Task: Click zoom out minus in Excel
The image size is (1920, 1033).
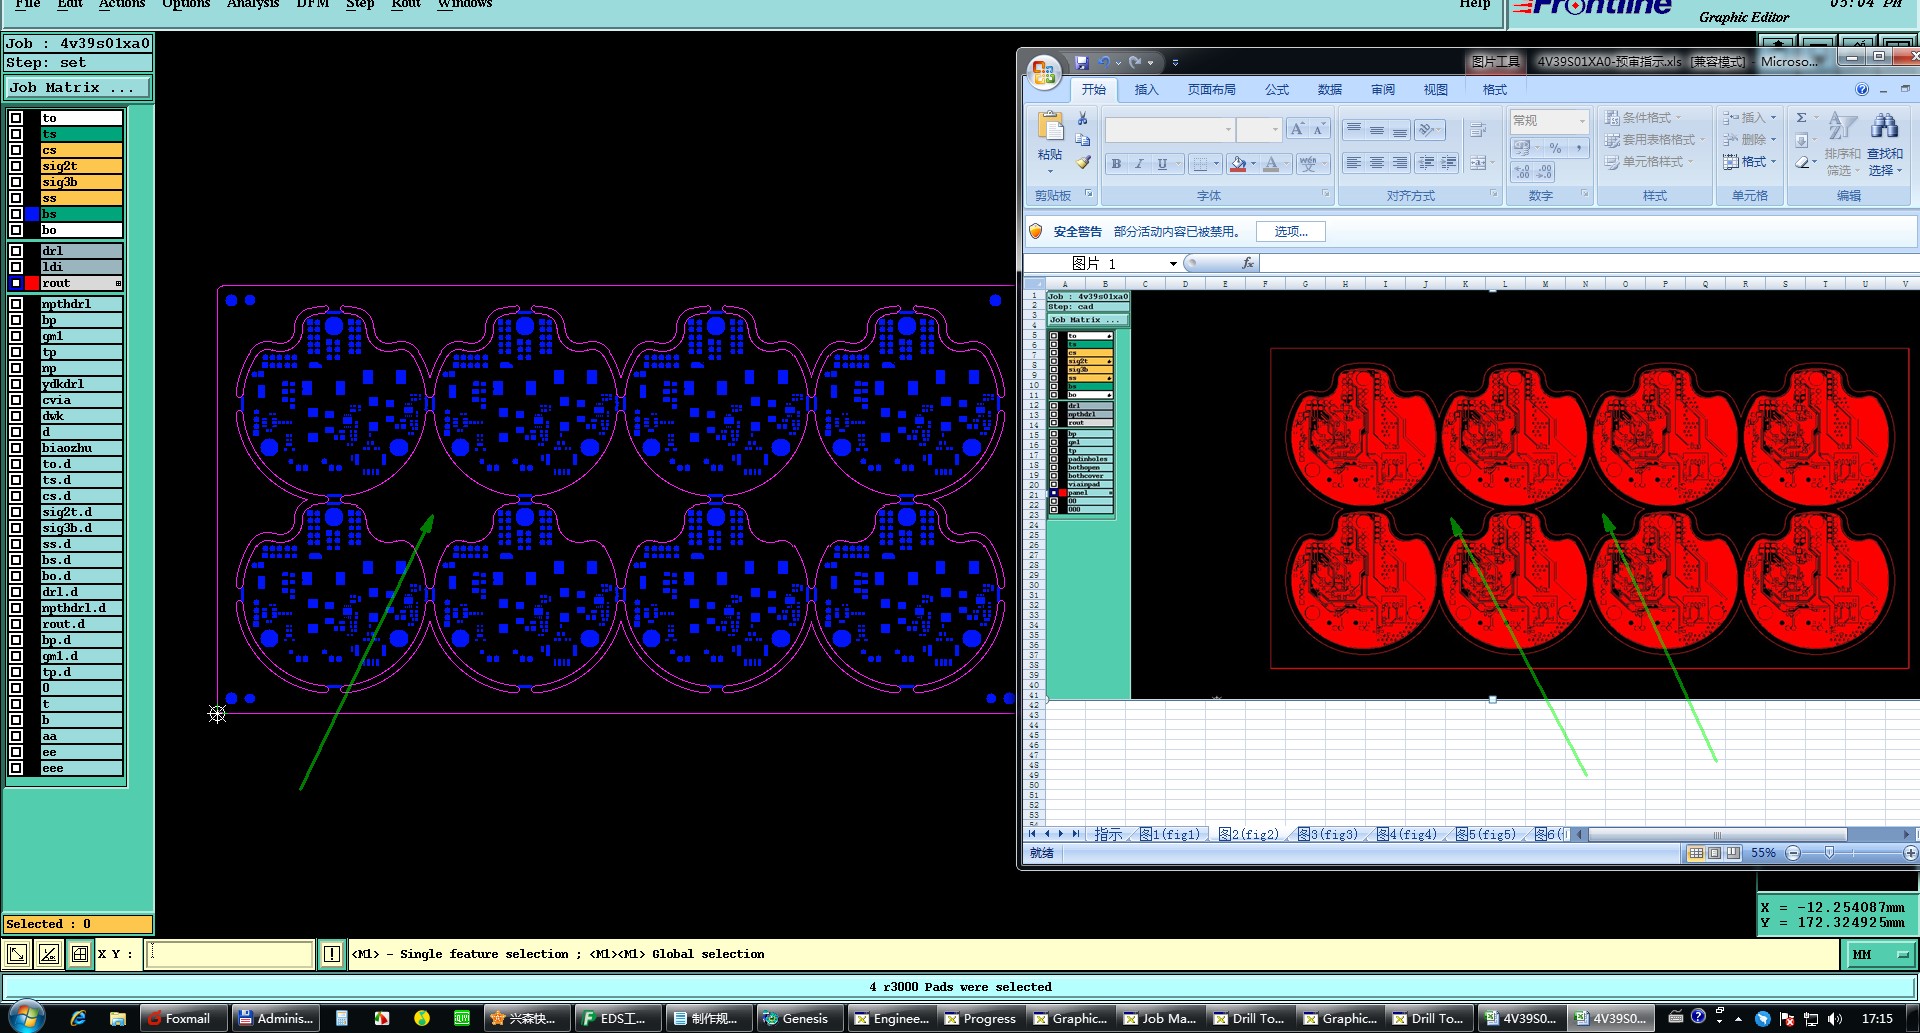Action: [x=1793, y=853]
